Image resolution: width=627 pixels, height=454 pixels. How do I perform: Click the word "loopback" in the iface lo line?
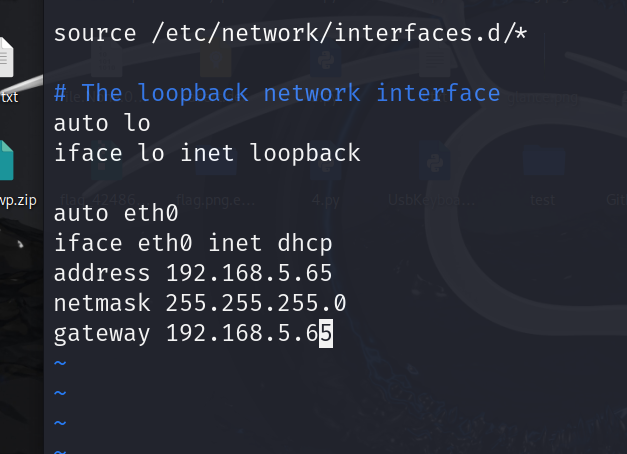click(x=305, y=154)
